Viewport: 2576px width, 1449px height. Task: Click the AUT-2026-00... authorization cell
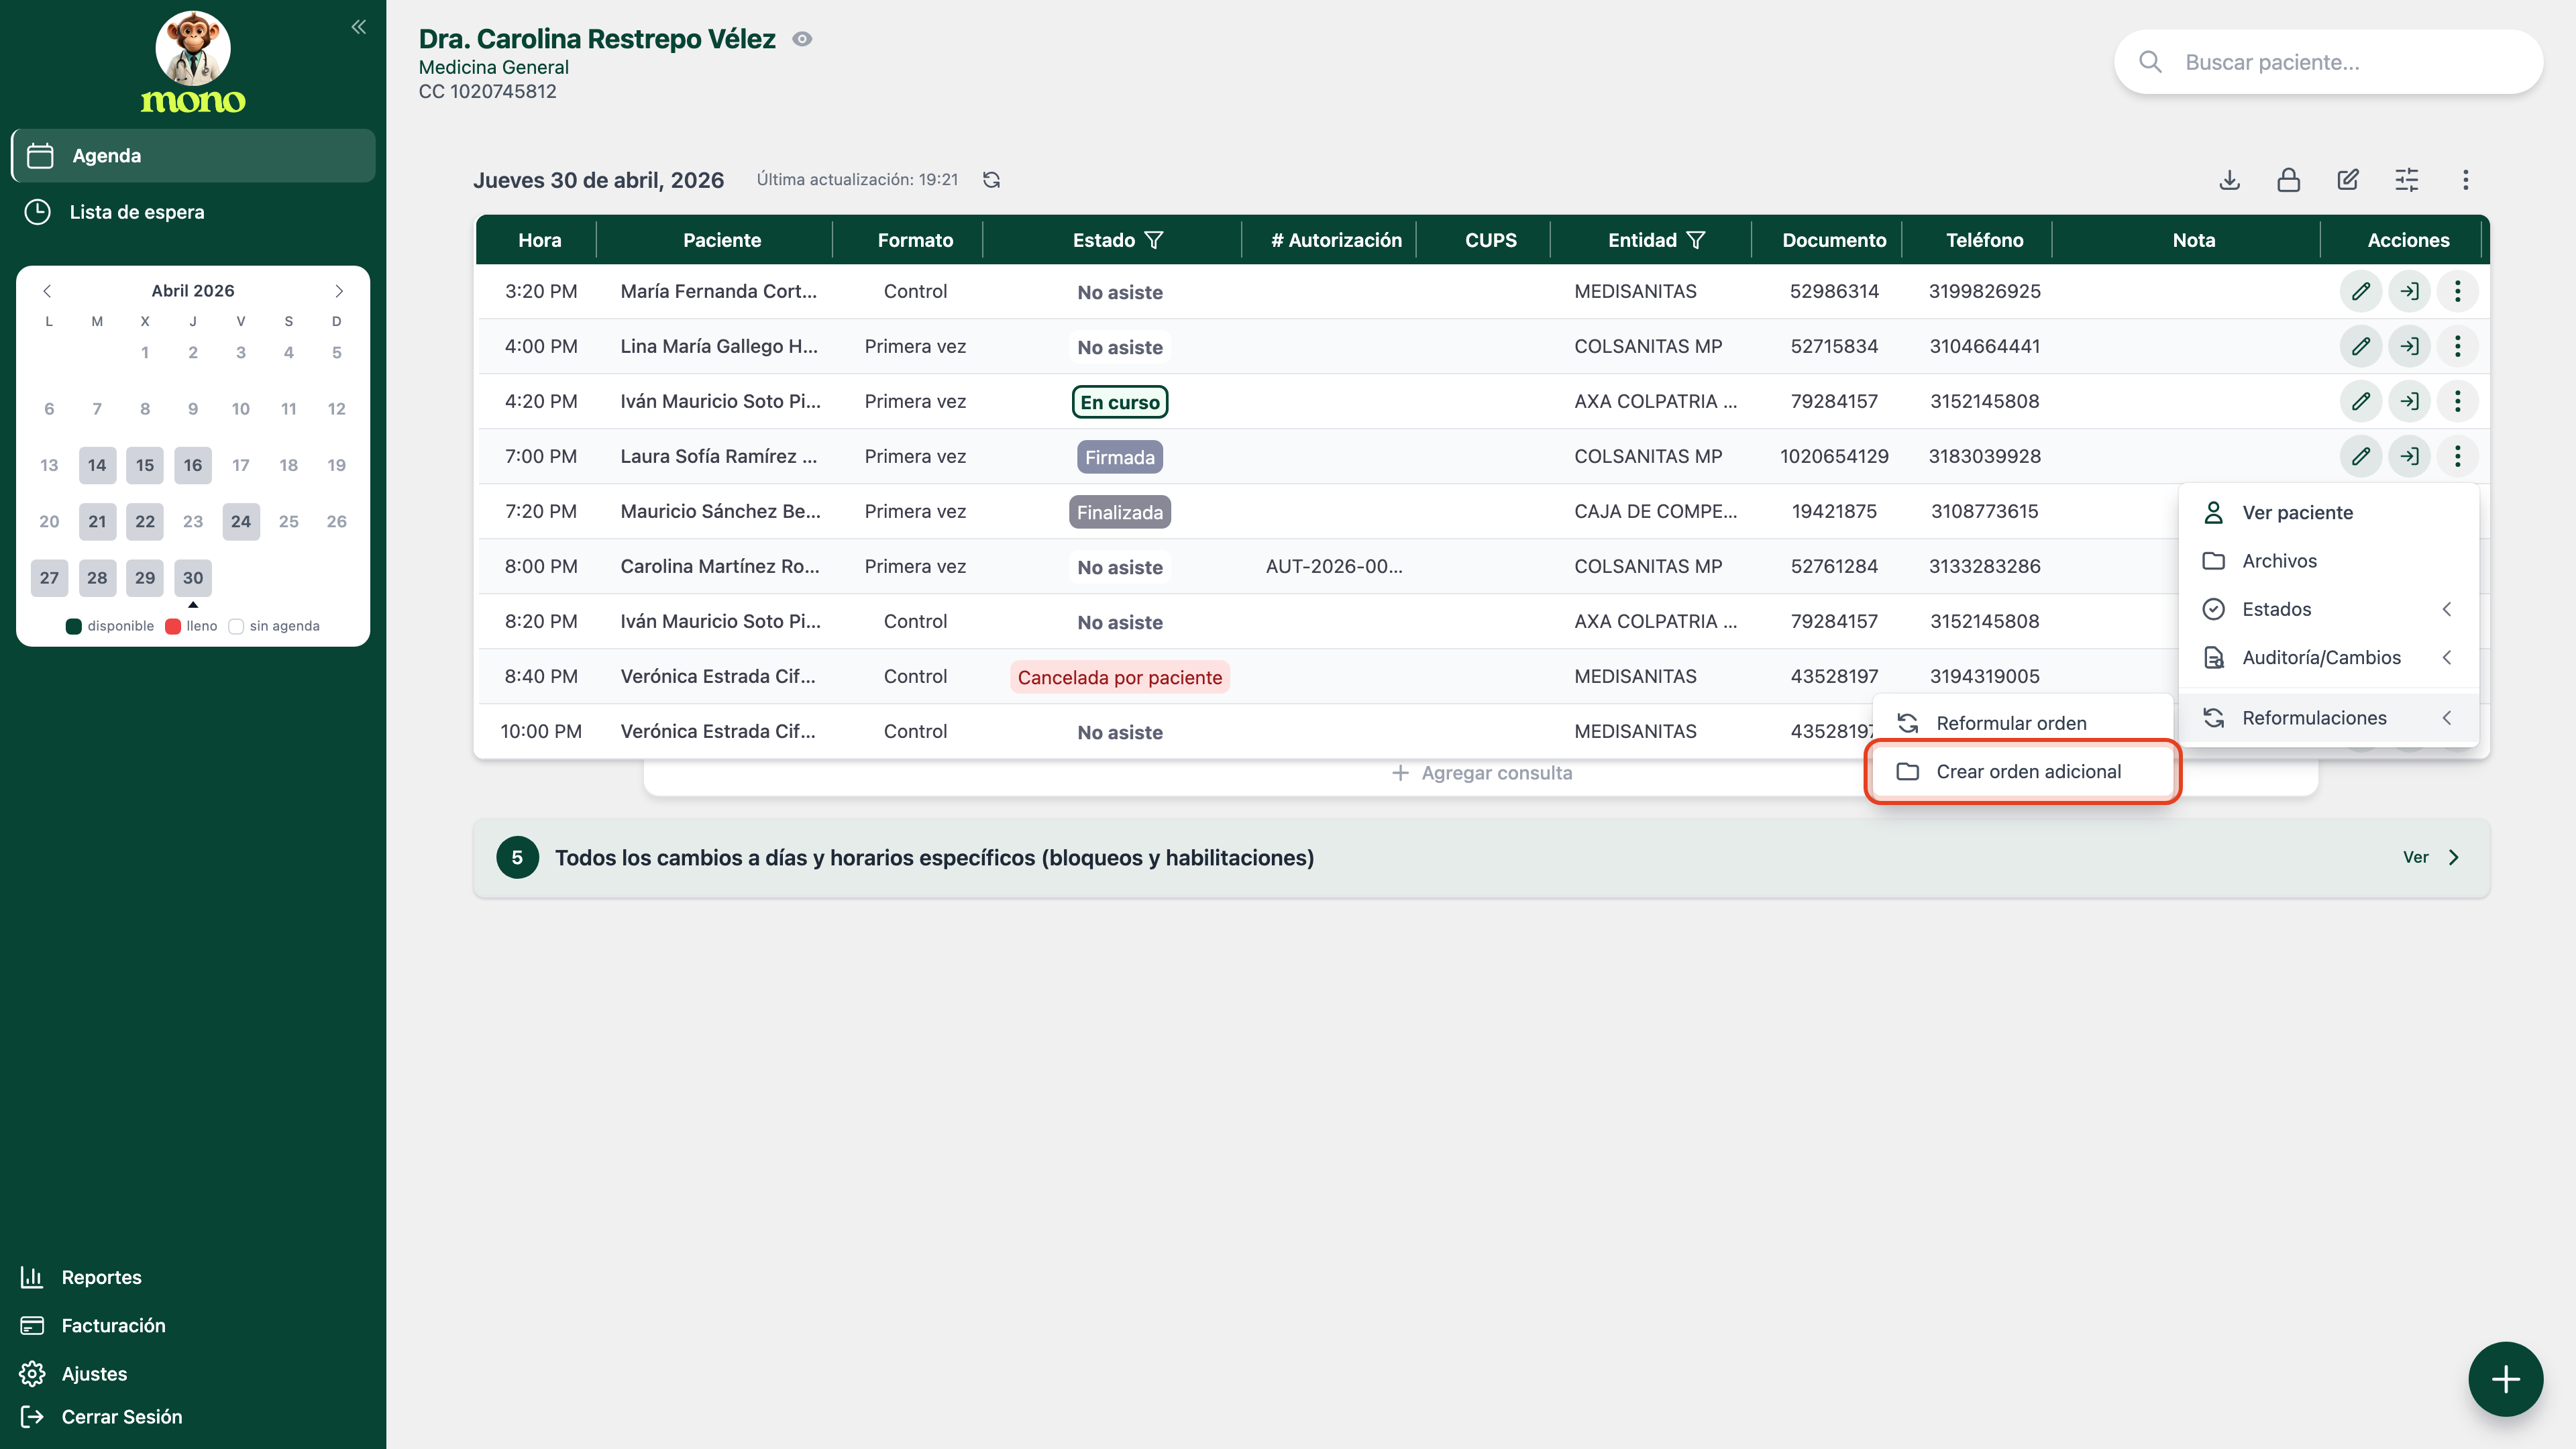[x=1334, y=566]
